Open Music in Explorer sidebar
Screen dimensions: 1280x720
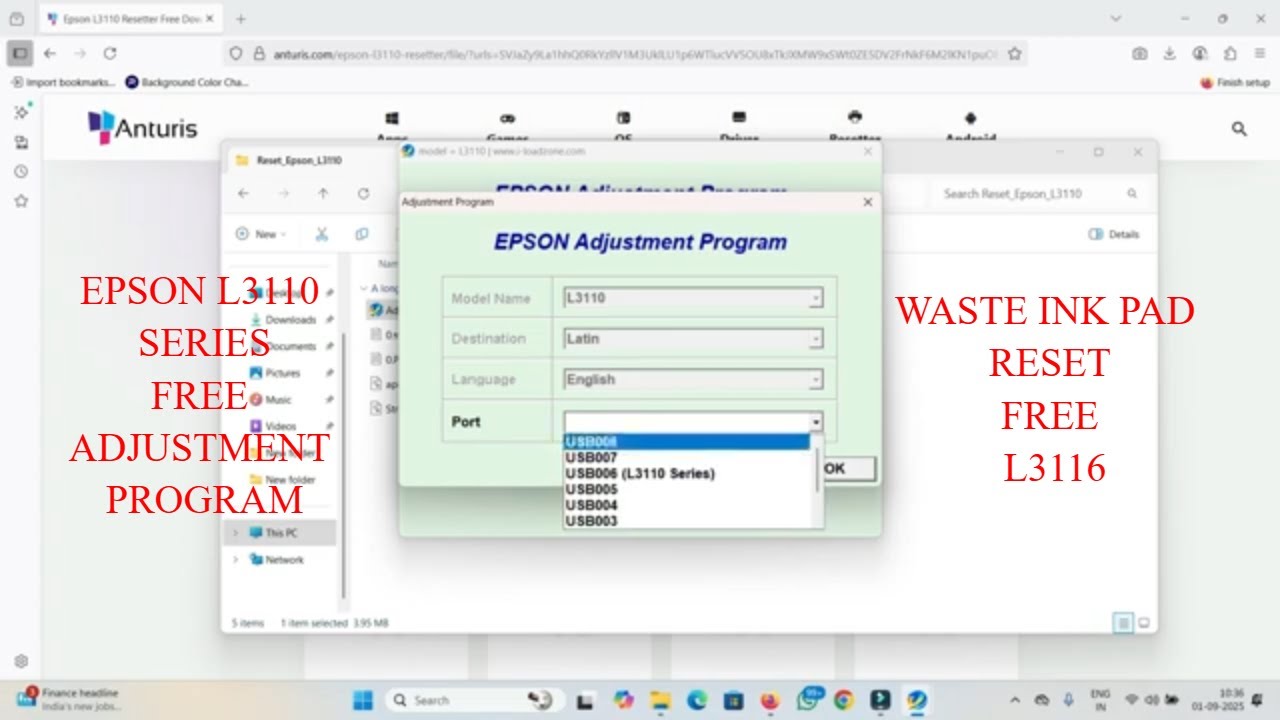[277, 400]
